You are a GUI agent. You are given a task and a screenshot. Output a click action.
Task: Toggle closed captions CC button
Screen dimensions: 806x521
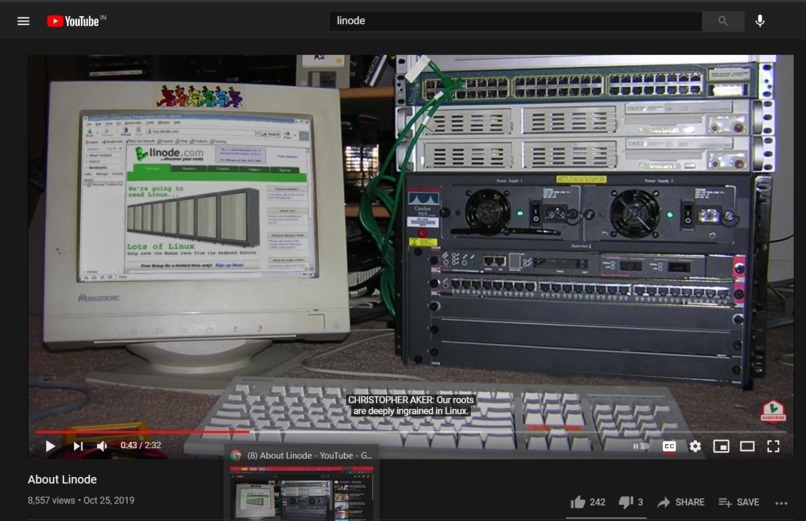(x=669, y=446)
